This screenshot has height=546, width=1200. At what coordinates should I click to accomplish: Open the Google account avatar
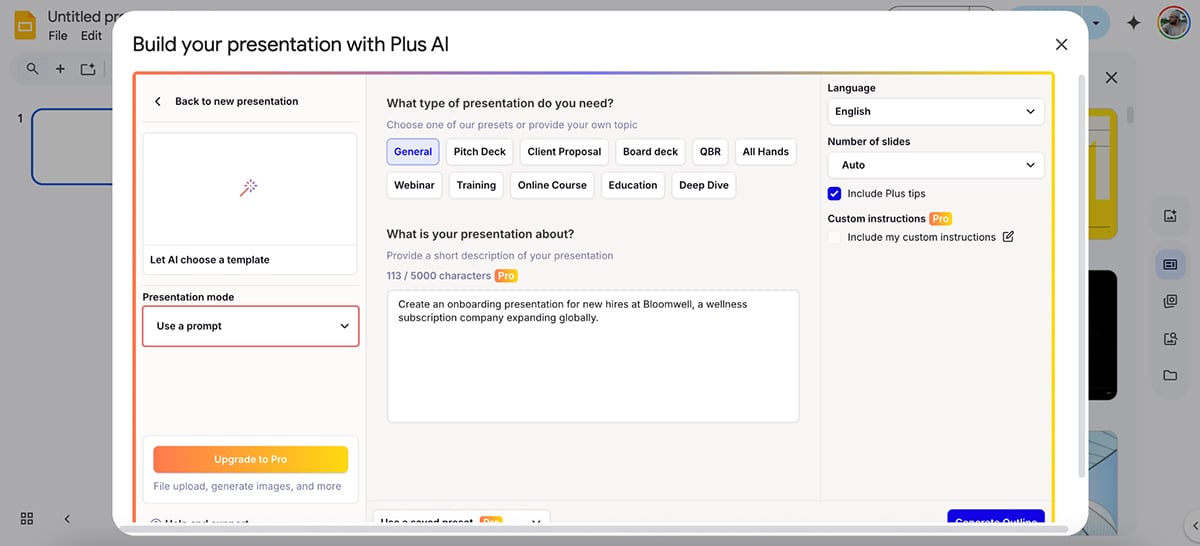(x=1174, y=23)
